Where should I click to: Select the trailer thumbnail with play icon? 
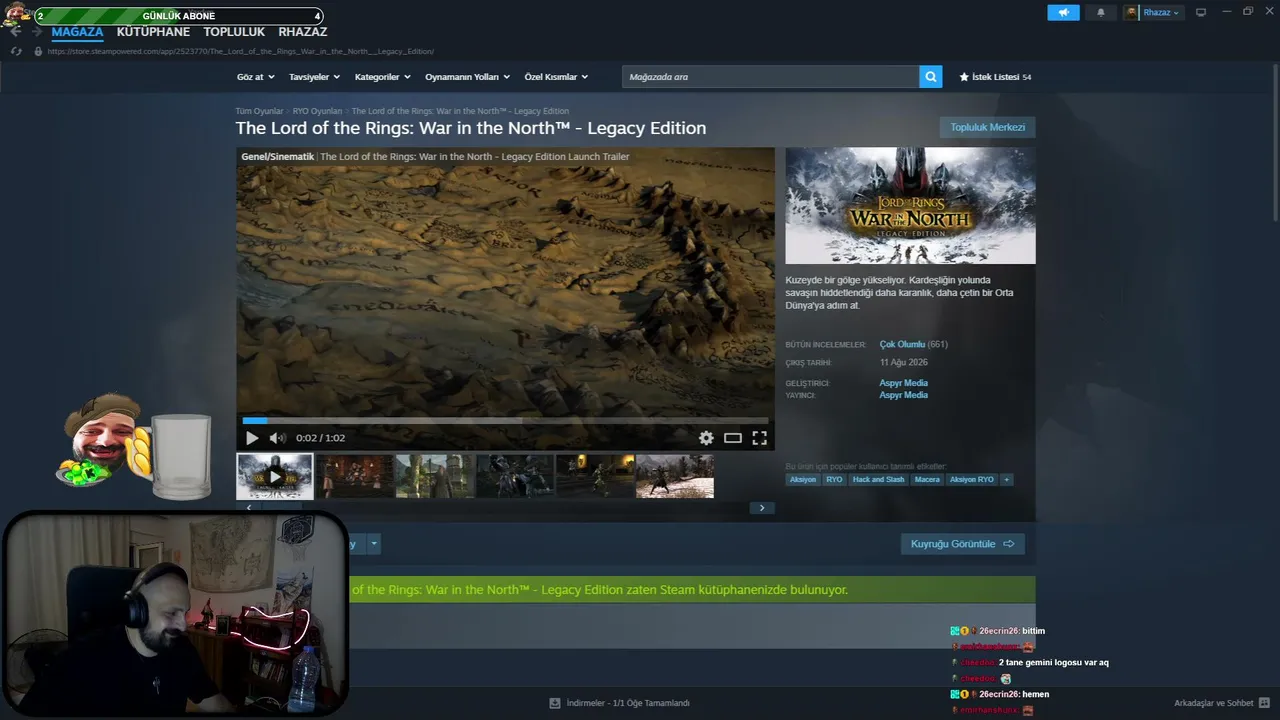[x=275, y=476]
